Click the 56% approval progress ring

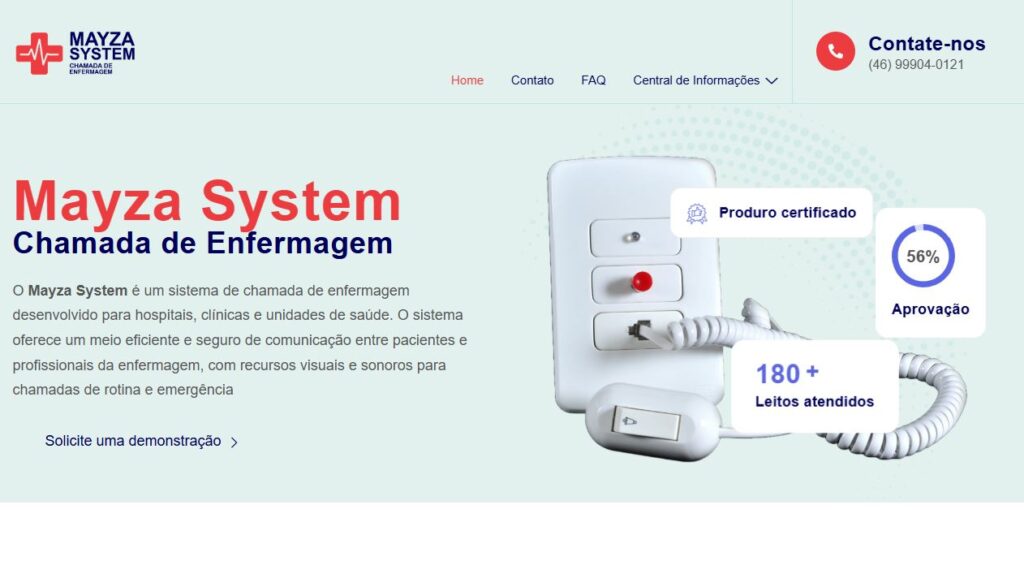tap(923, 256)
